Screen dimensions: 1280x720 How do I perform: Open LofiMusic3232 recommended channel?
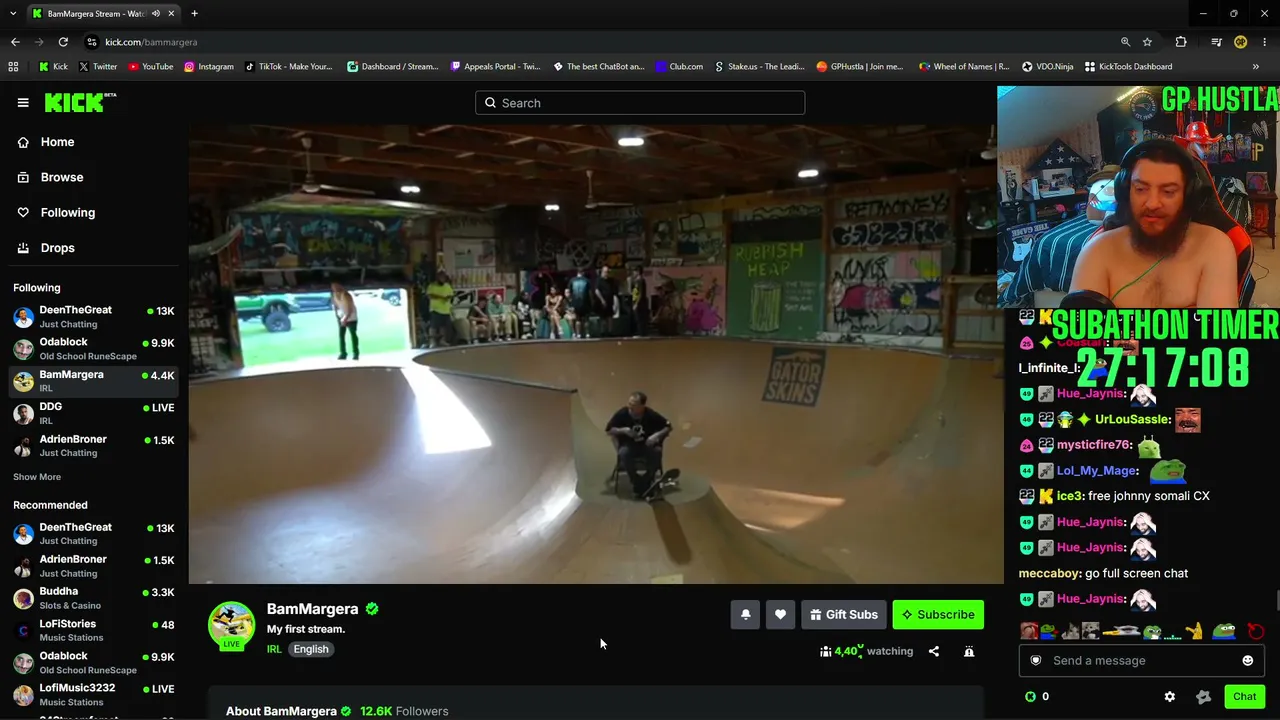(x=94, y=695)
